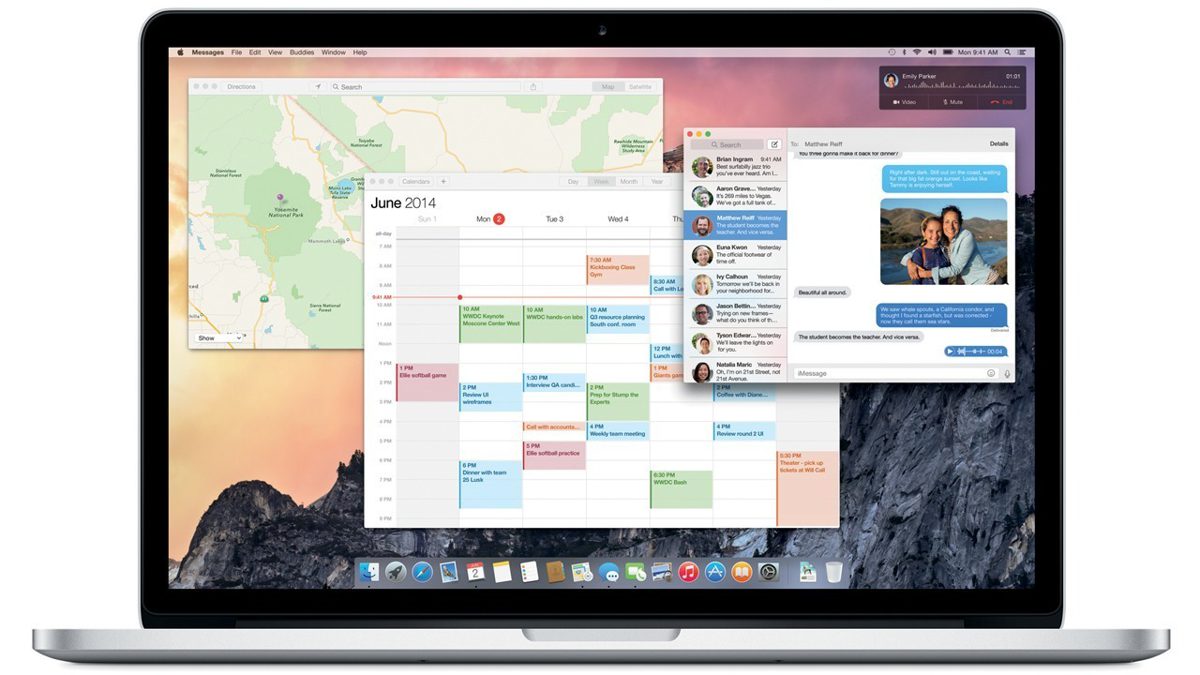Switch Calendar to Month view
Viewport: 1200px width, 675px height.
(628, 181)
